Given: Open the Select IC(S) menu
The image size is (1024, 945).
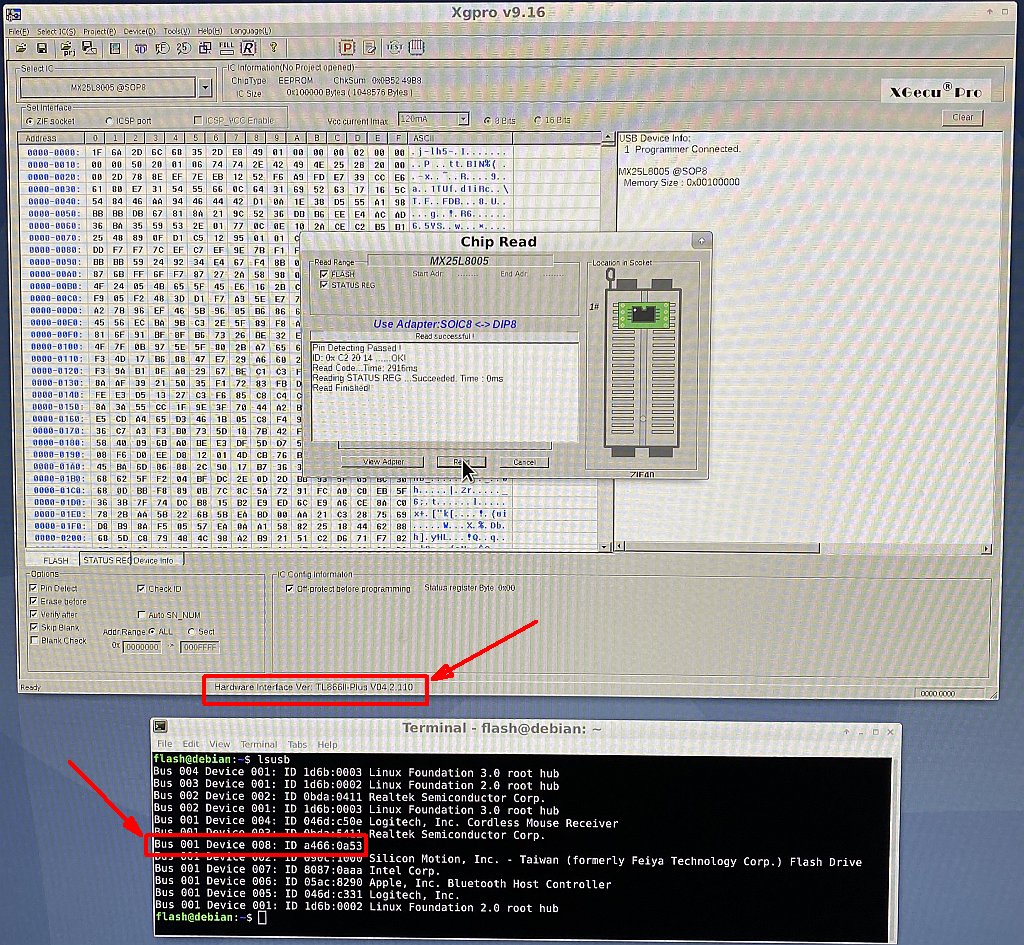Looking at the screenshot, I should (x=56, y=31).
